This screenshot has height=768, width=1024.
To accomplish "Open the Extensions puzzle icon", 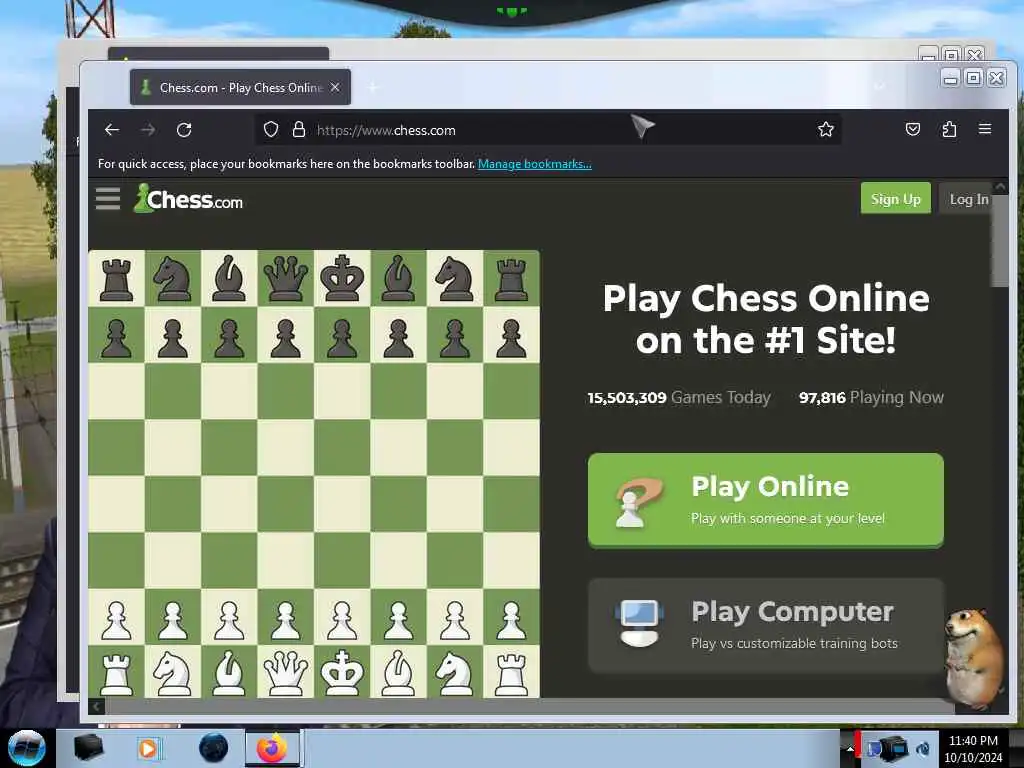I will tap(949, 129).
